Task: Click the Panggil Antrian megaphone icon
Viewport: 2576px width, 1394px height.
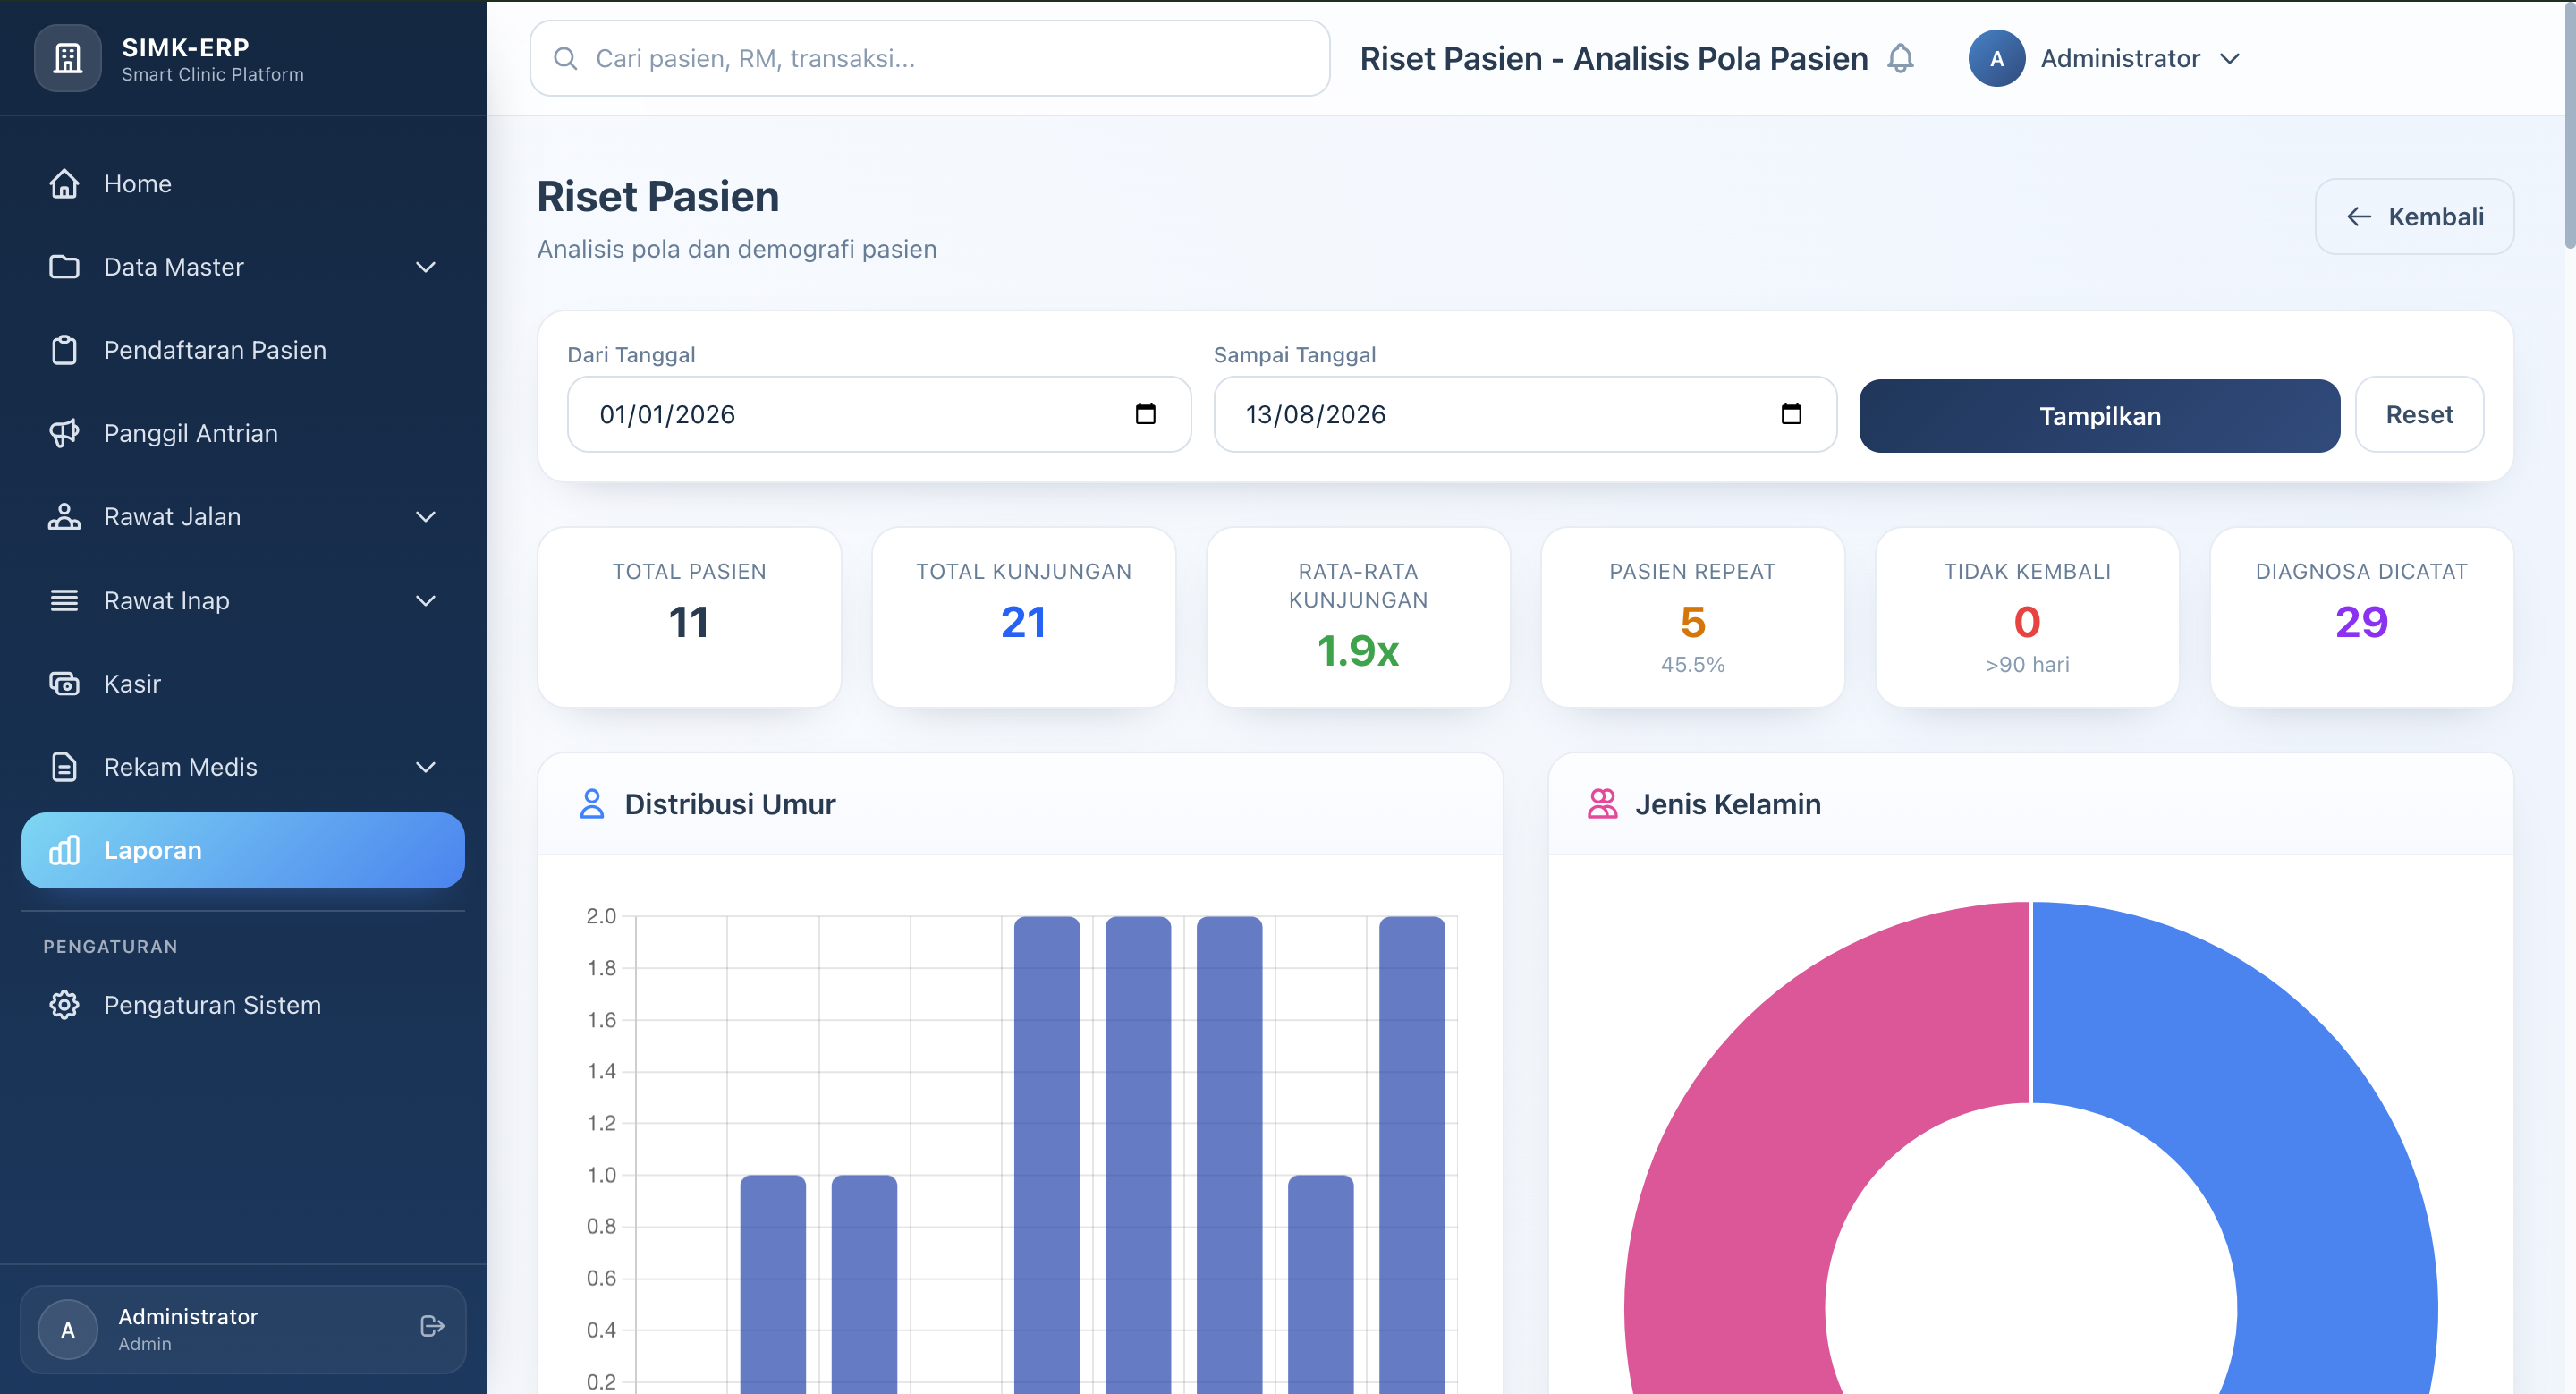Action: 64,433
